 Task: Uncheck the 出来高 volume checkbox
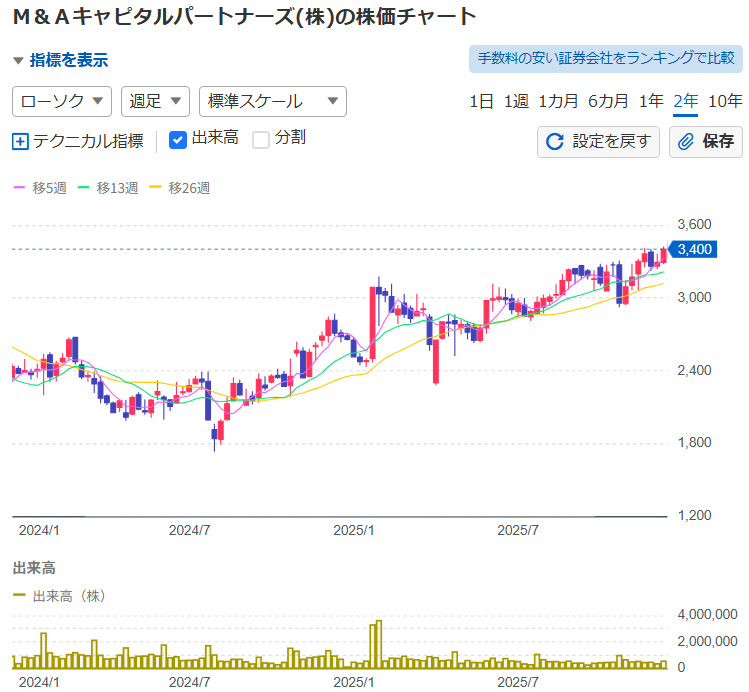click(178, 140)
